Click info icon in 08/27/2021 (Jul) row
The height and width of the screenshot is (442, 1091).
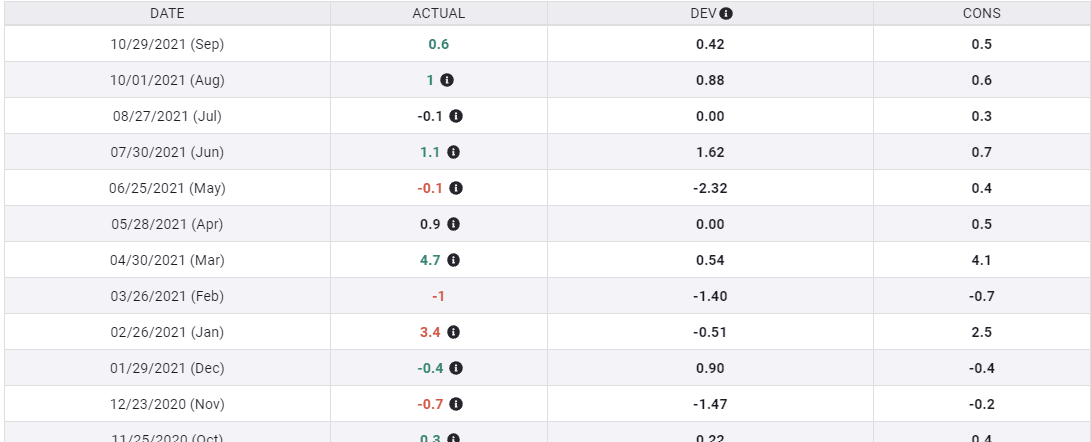click(456, 116)
